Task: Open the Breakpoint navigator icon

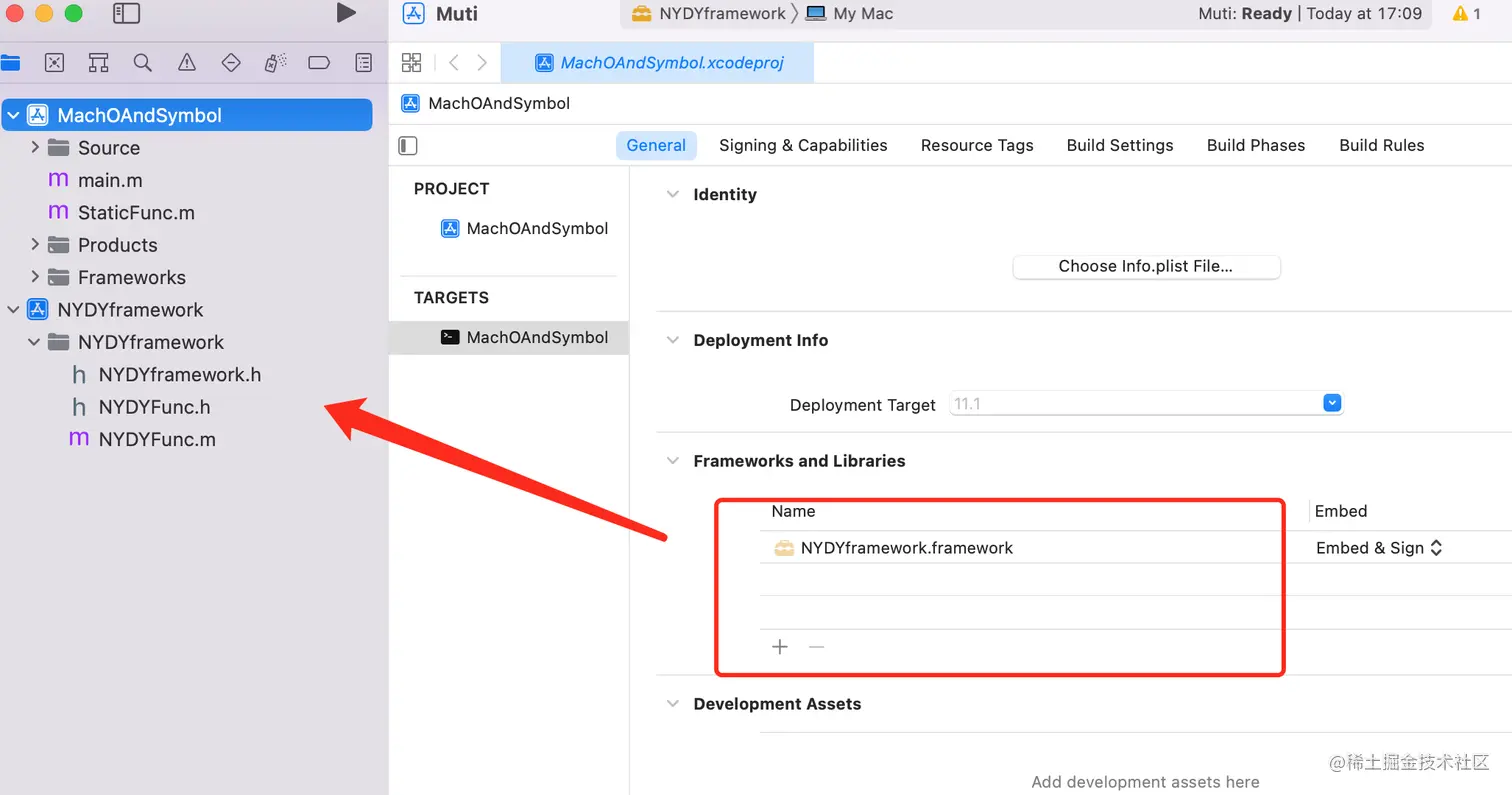Action: click(x=319, y=63)
